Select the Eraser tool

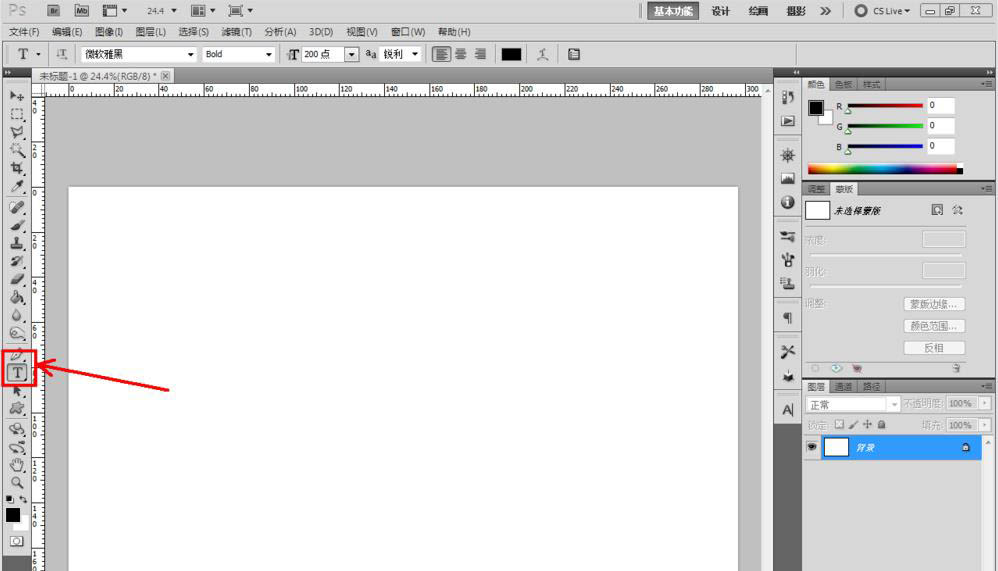pyautogui.click(x=17, y=279)
